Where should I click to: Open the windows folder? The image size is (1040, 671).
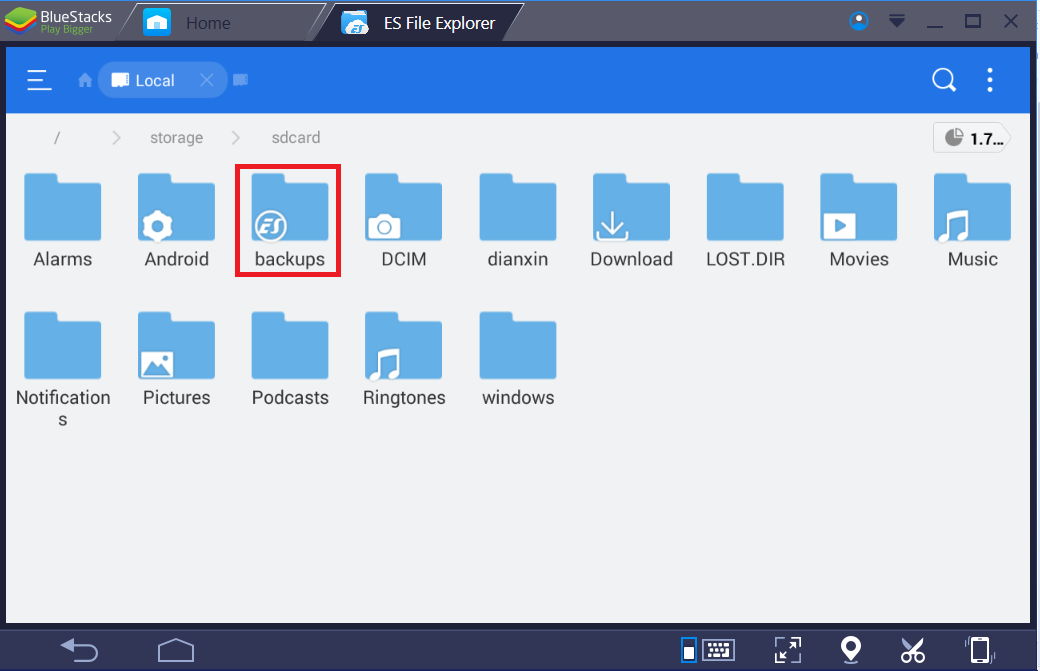518,359
